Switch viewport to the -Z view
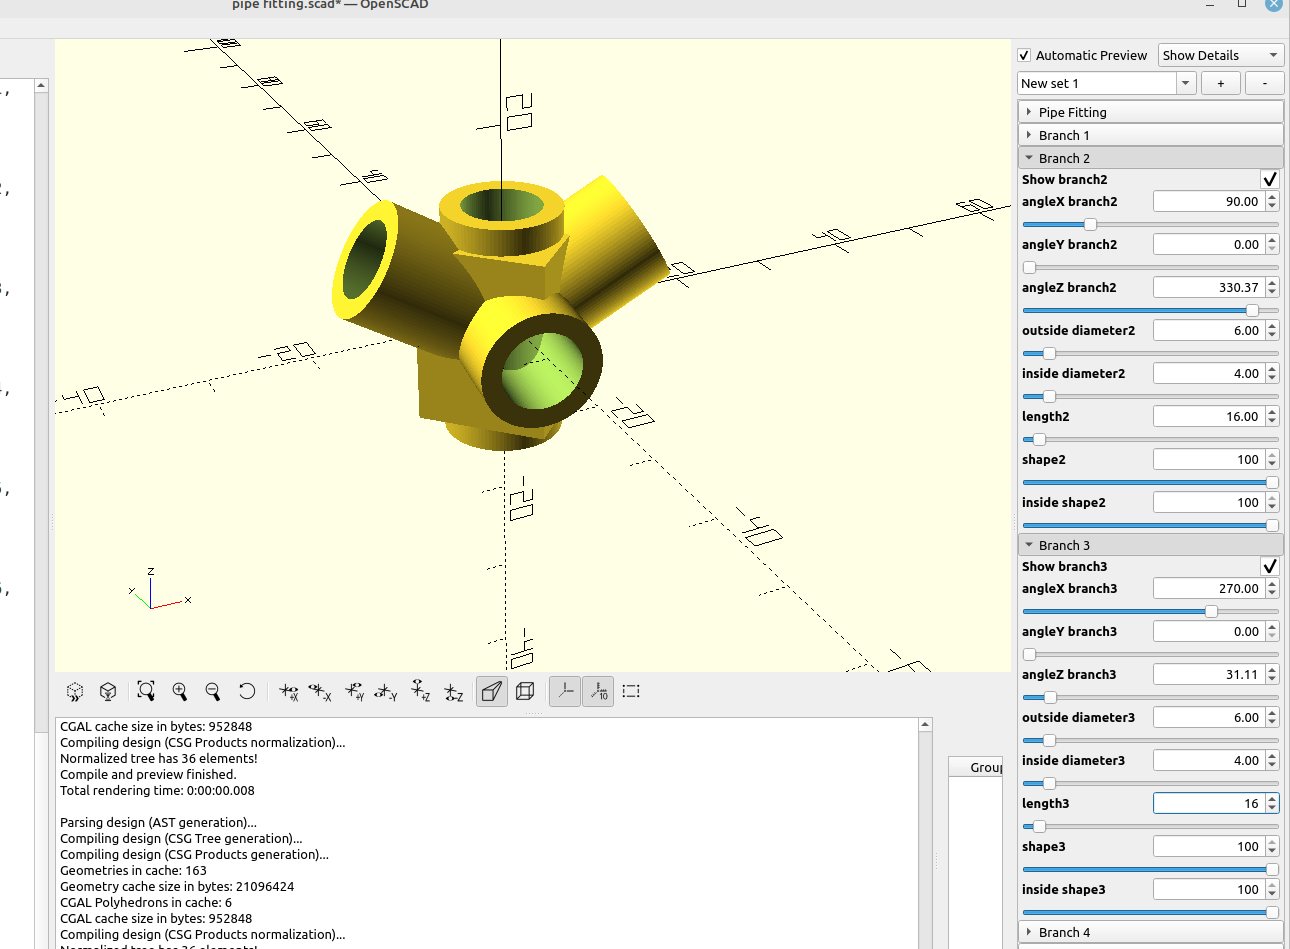The width and height of the screenshot is (1290, 949). [x=453, y=691]
